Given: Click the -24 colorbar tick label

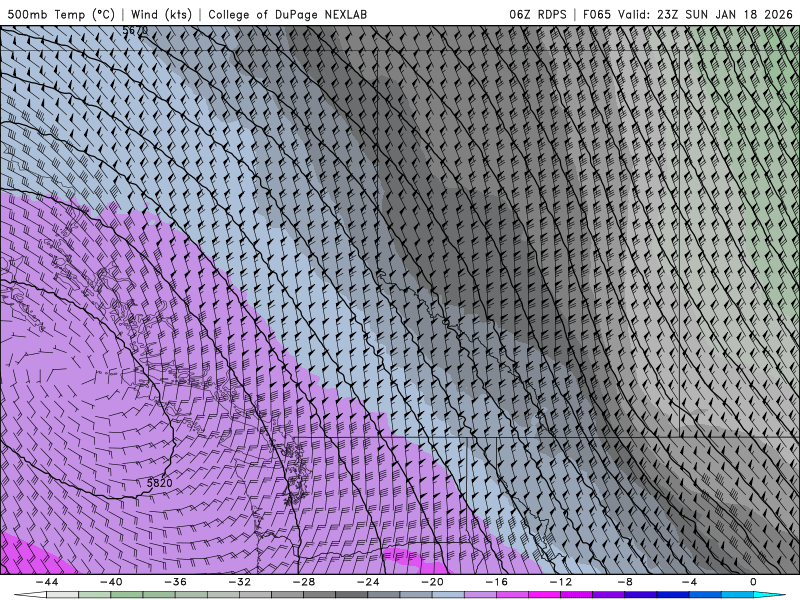Looking at the screenshot, I should pos(368,582).
